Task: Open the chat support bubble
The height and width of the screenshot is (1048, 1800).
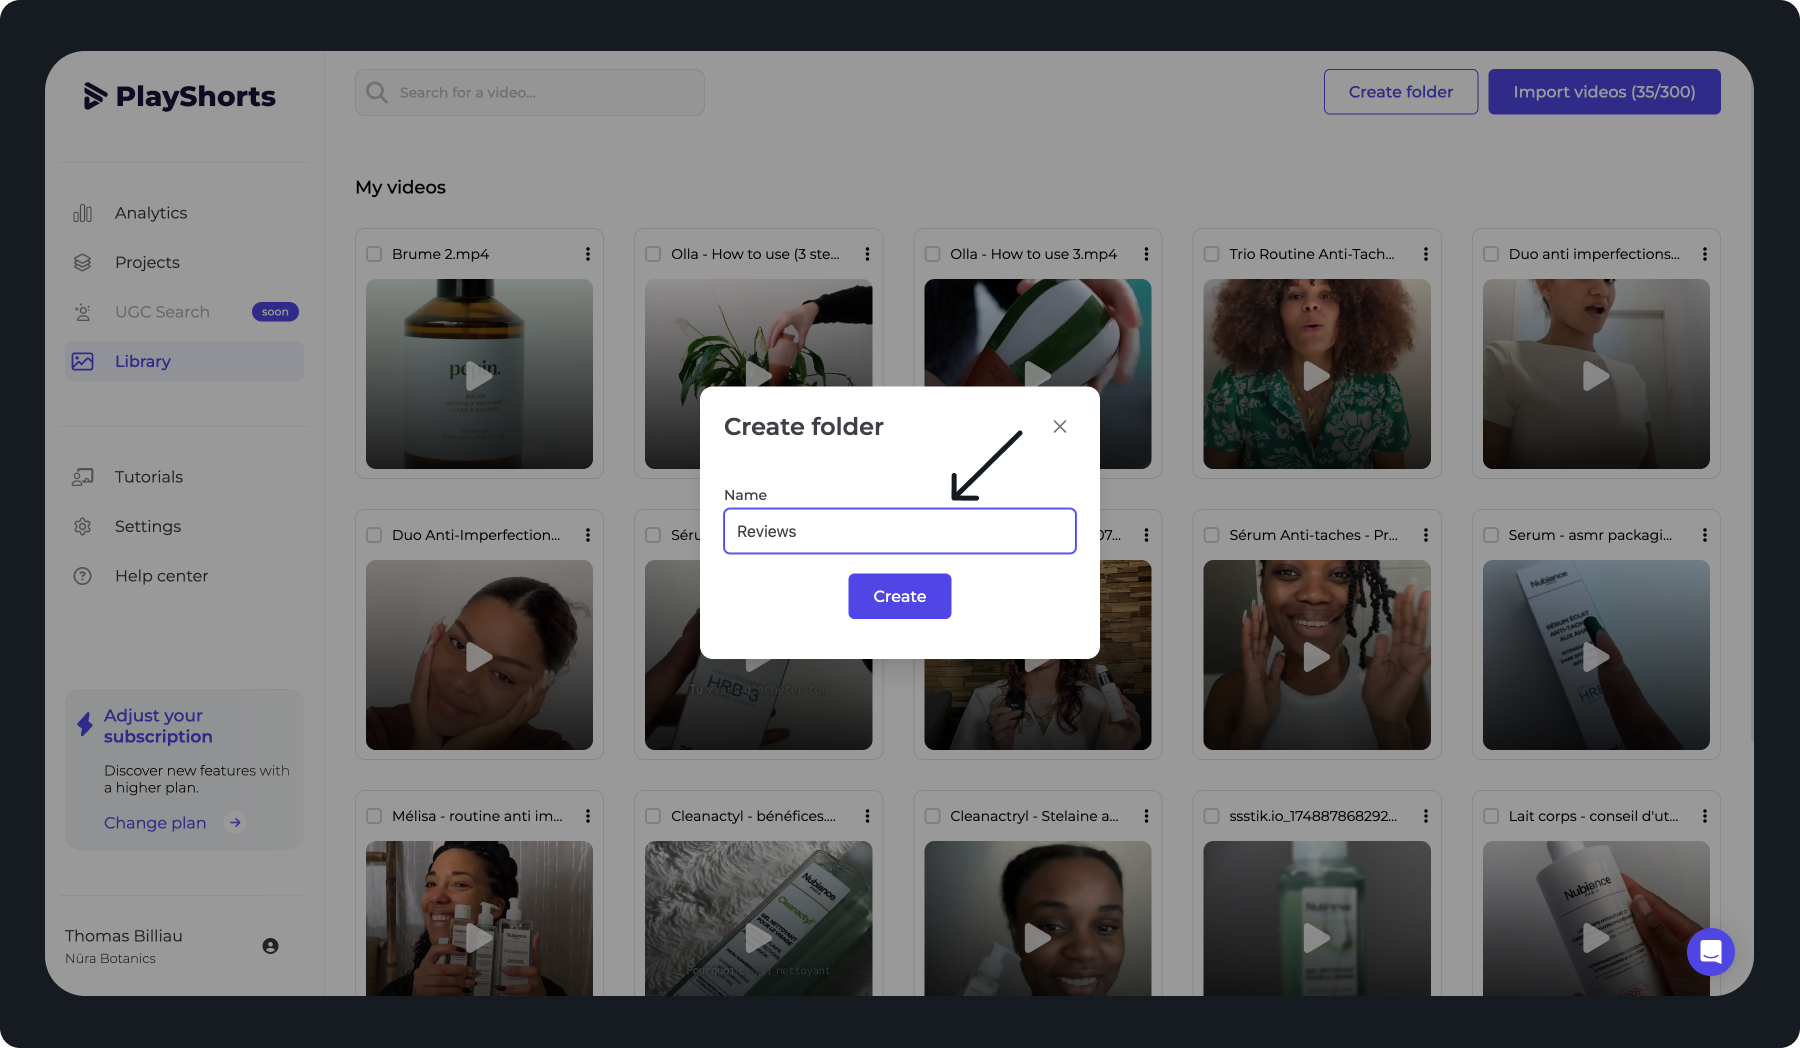Action: (1711, 952)
